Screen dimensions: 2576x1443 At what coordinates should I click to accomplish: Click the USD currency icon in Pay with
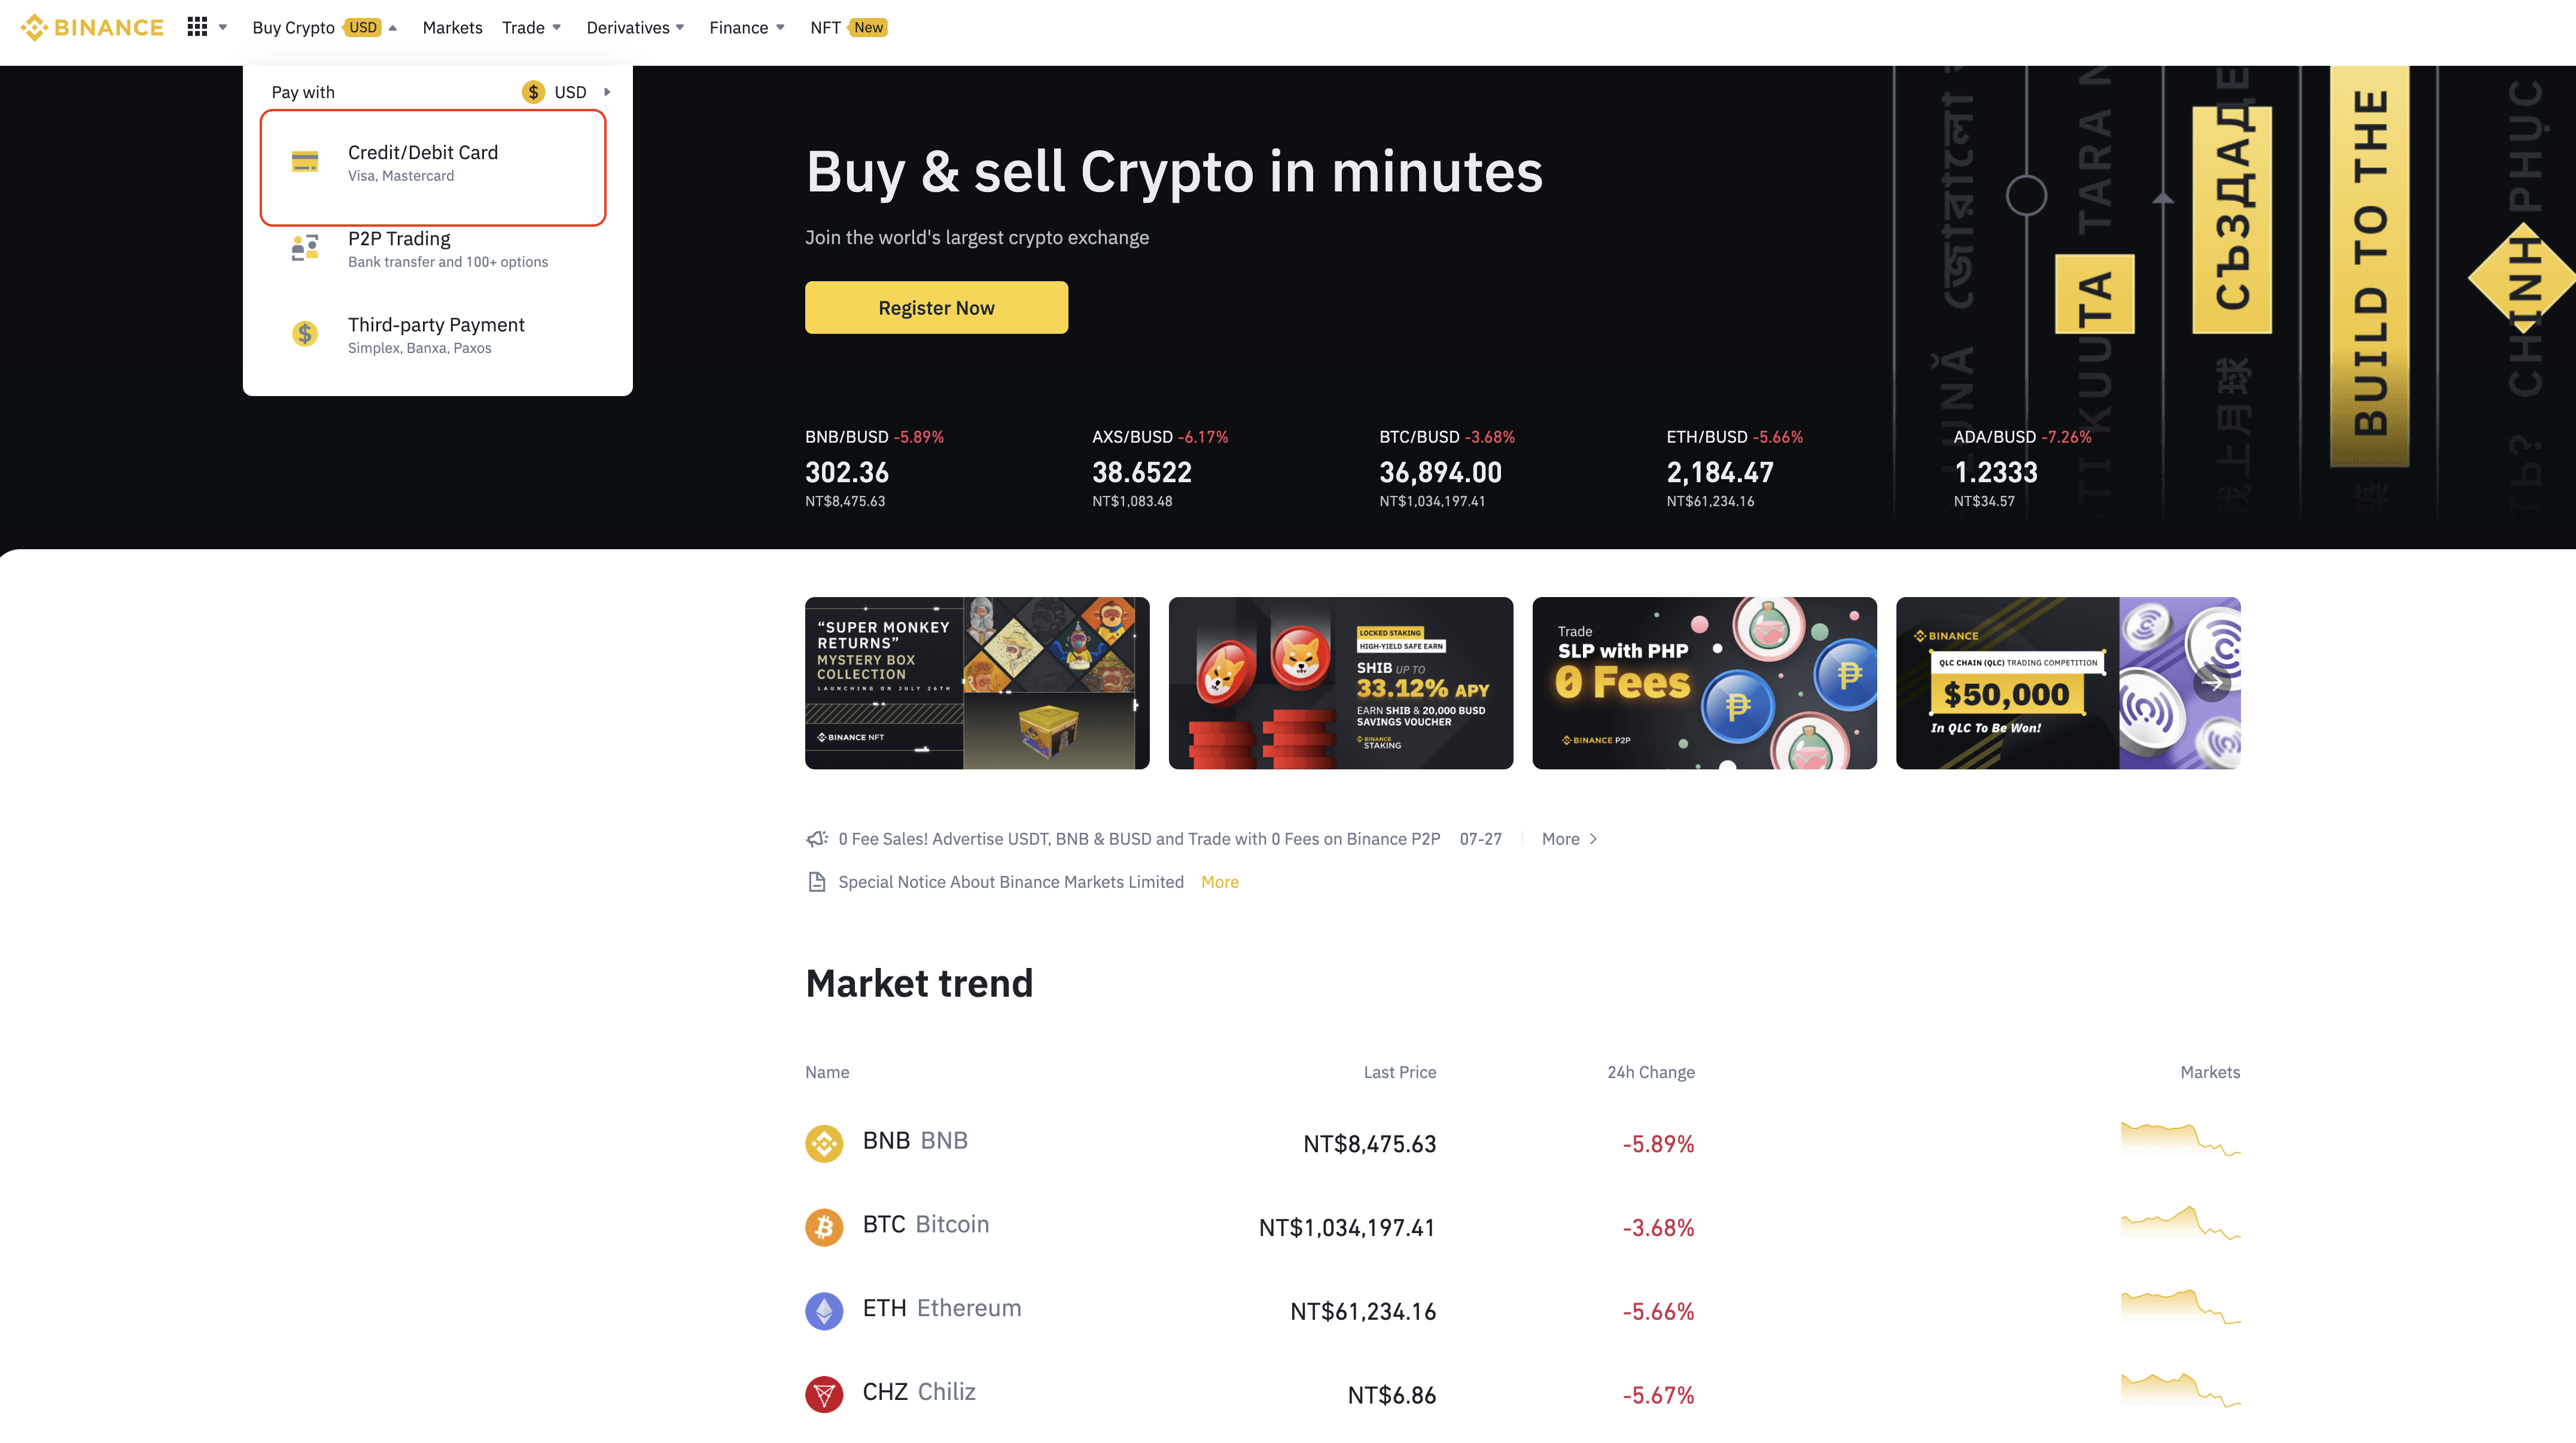tap(534, 91)
